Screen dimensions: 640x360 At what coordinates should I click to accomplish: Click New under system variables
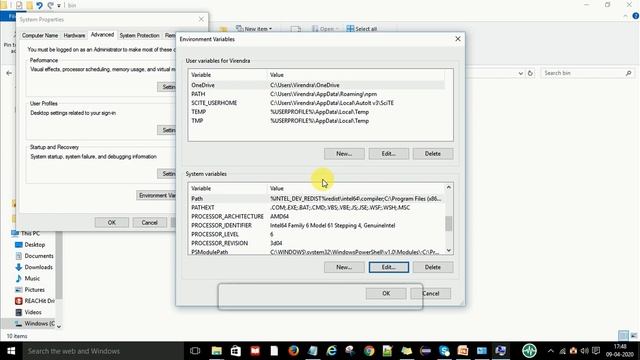(x=344, y=267)
